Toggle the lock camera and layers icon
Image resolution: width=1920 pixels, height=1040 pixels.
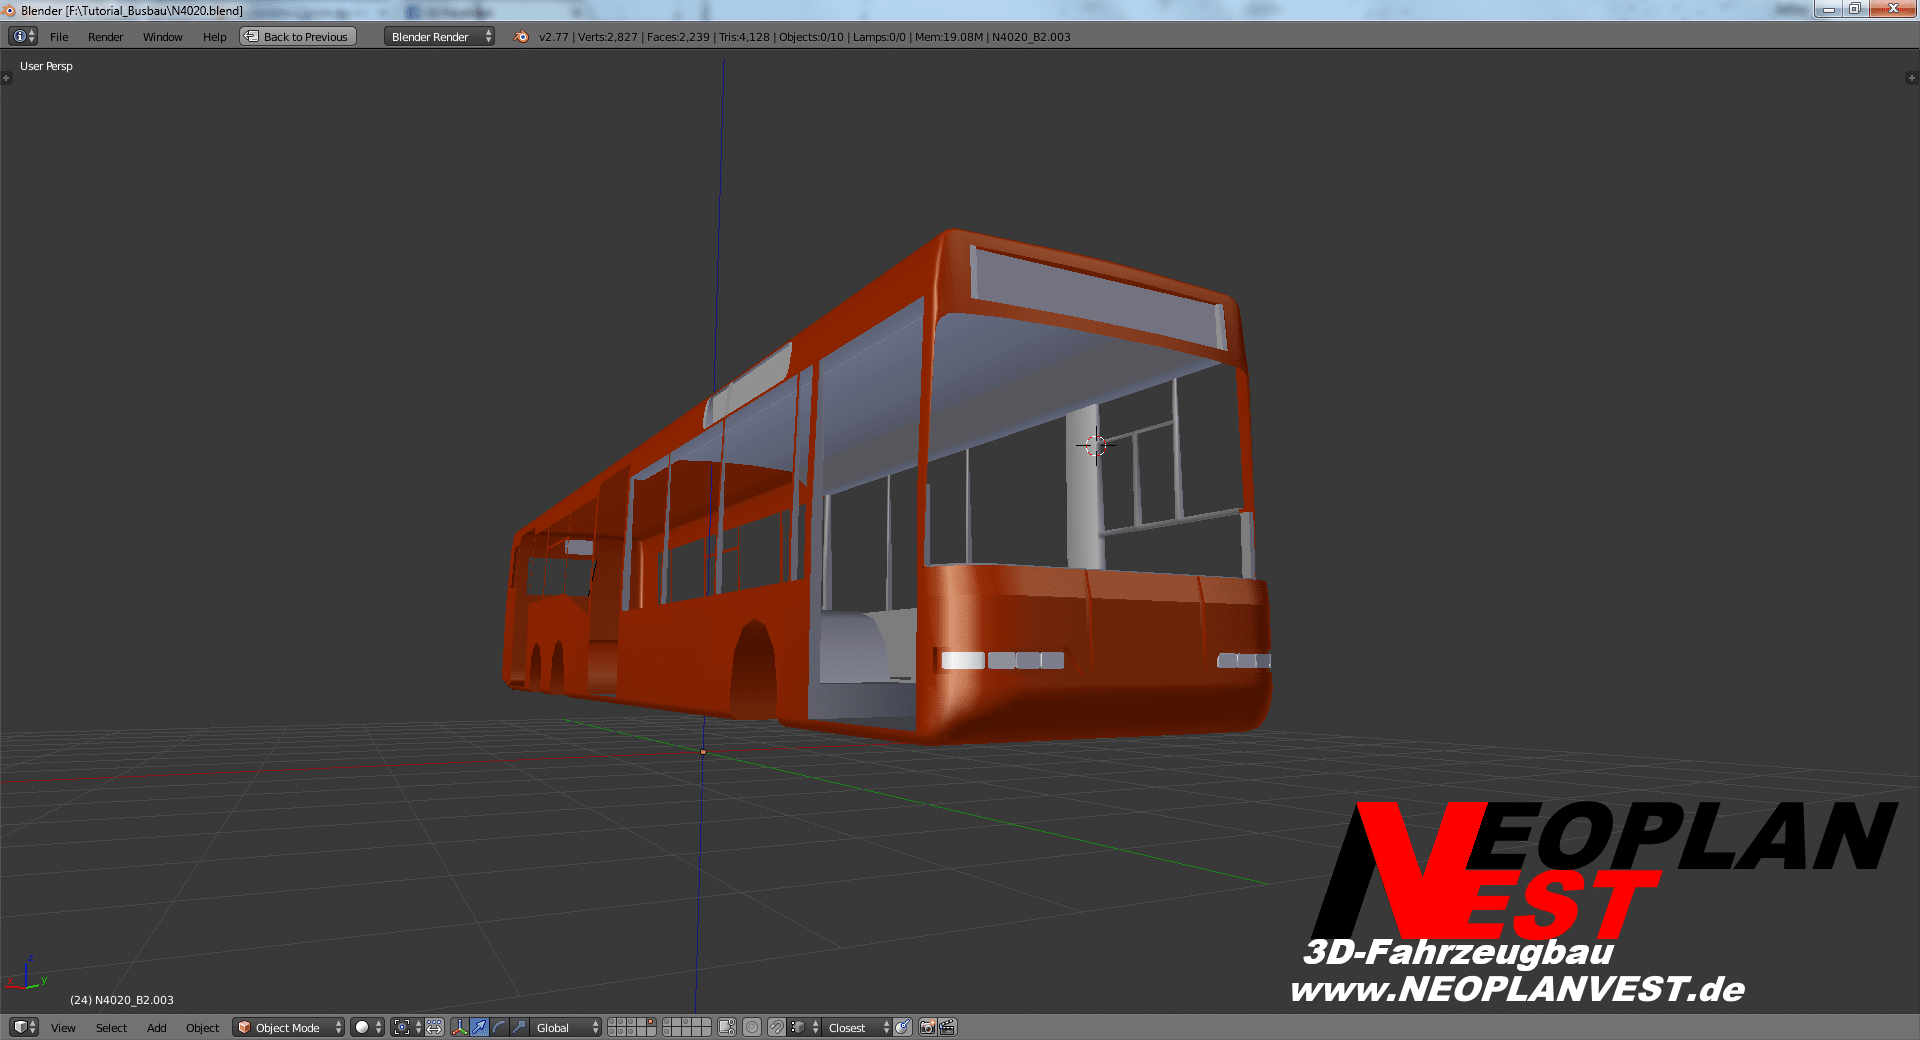point(727,1027)
